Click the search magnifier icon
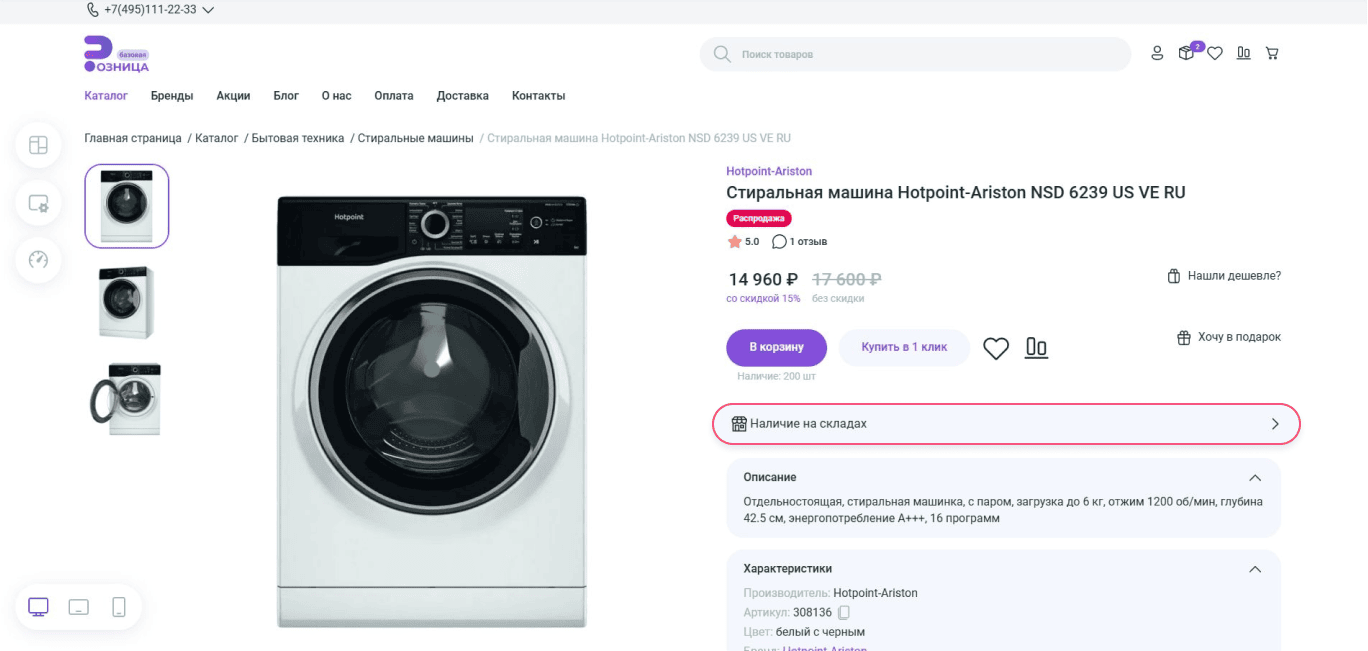Image resolution: width=1368 pixels, height=651 pixels. [x=722, y=54]
